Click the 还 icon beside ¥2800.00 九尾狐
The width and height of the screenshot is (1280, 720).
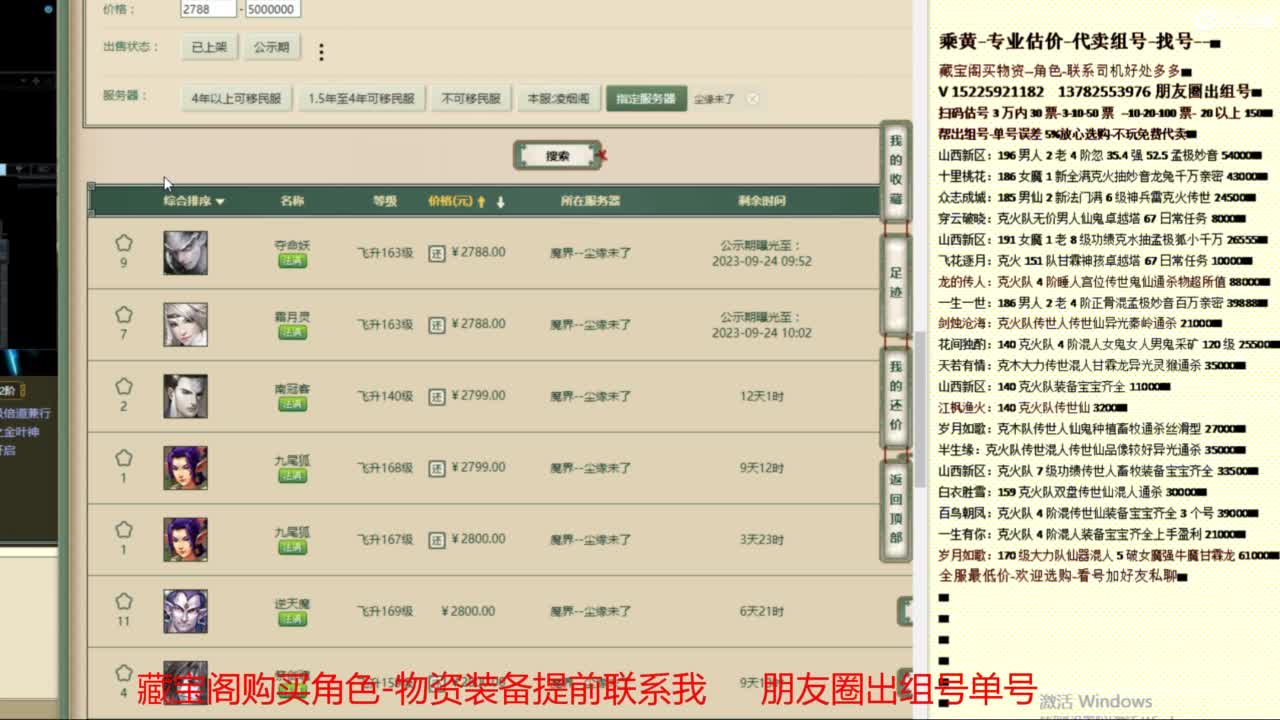click(437, 540)
